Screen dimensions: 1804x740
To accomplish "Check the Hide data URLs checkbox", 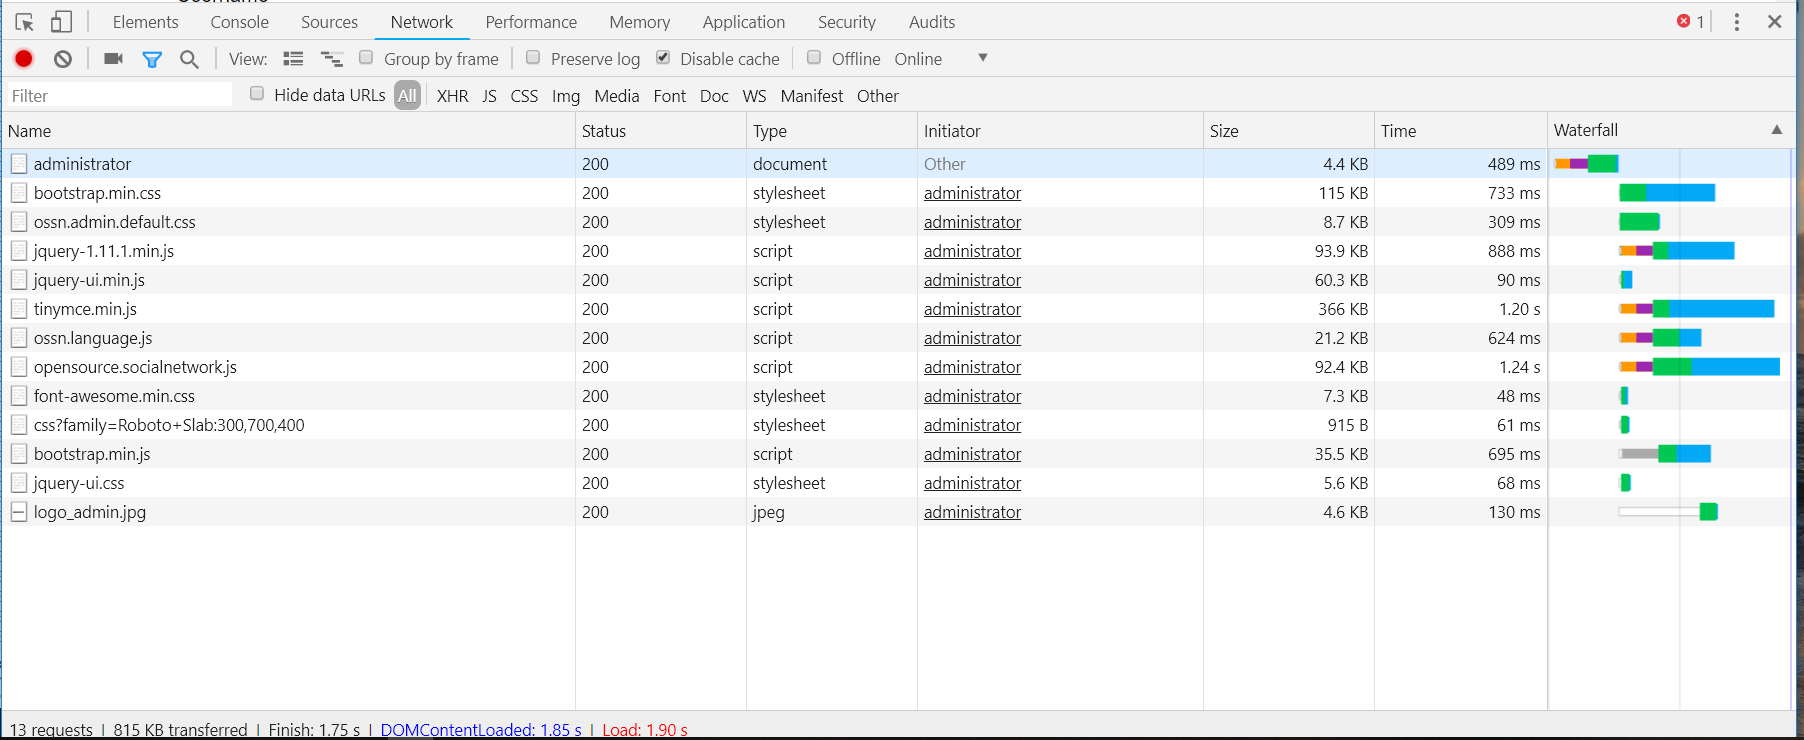I will 257,94.
